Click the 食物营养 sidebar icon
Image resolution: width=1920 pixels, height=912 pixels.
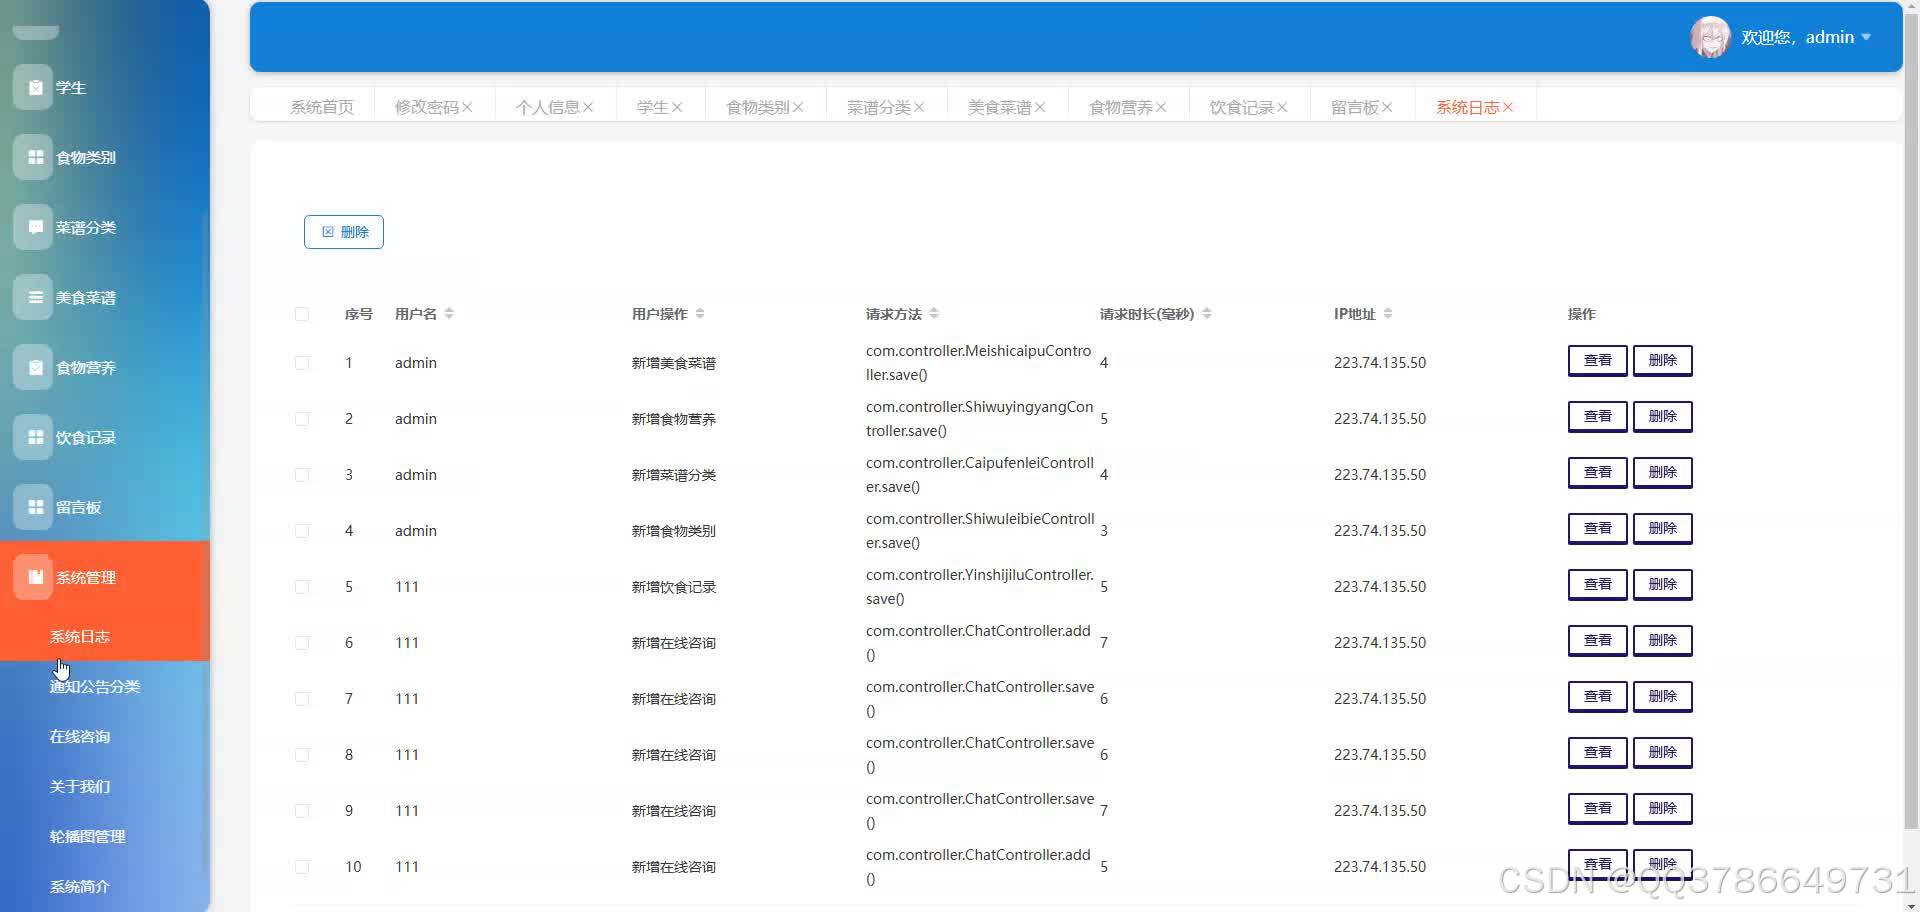(33, 367)
